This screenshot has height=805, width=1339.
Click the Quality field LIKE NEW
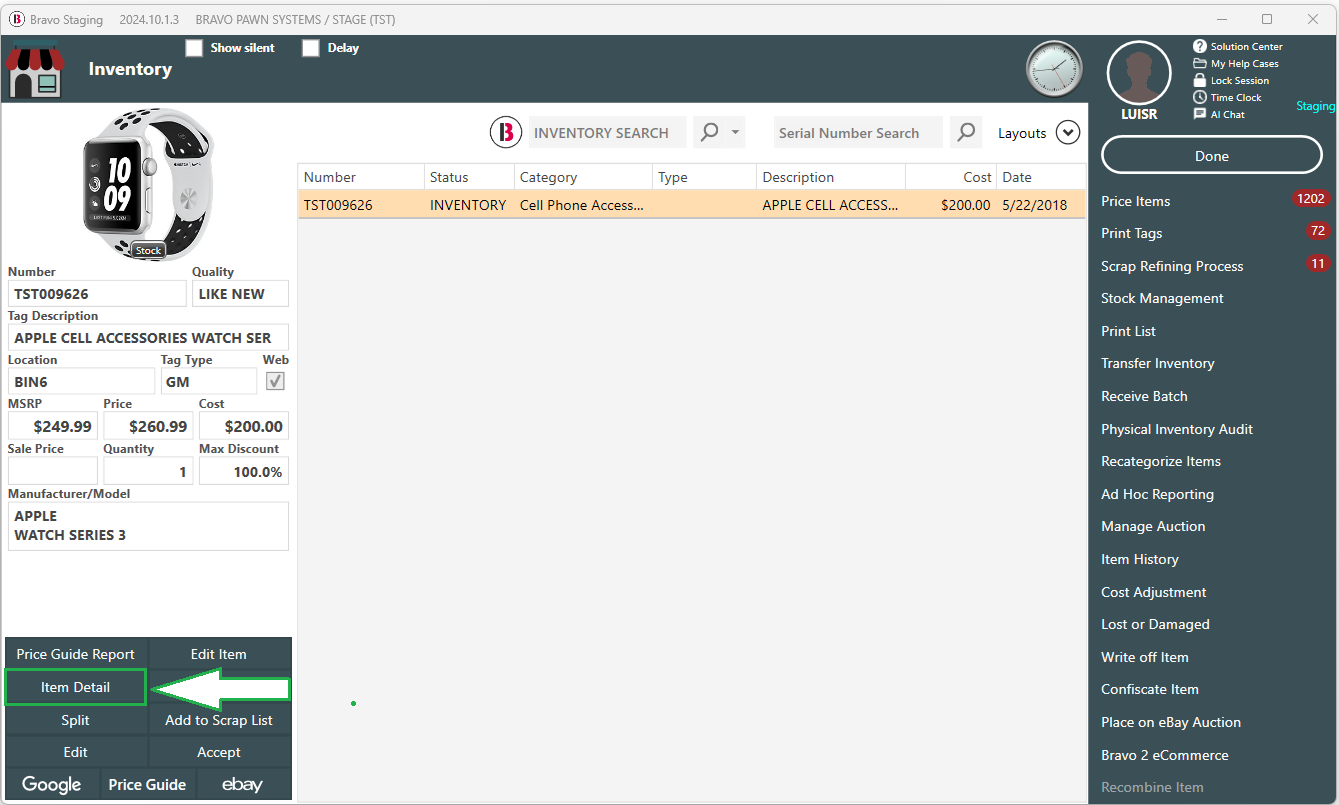(x=240, y=294)
